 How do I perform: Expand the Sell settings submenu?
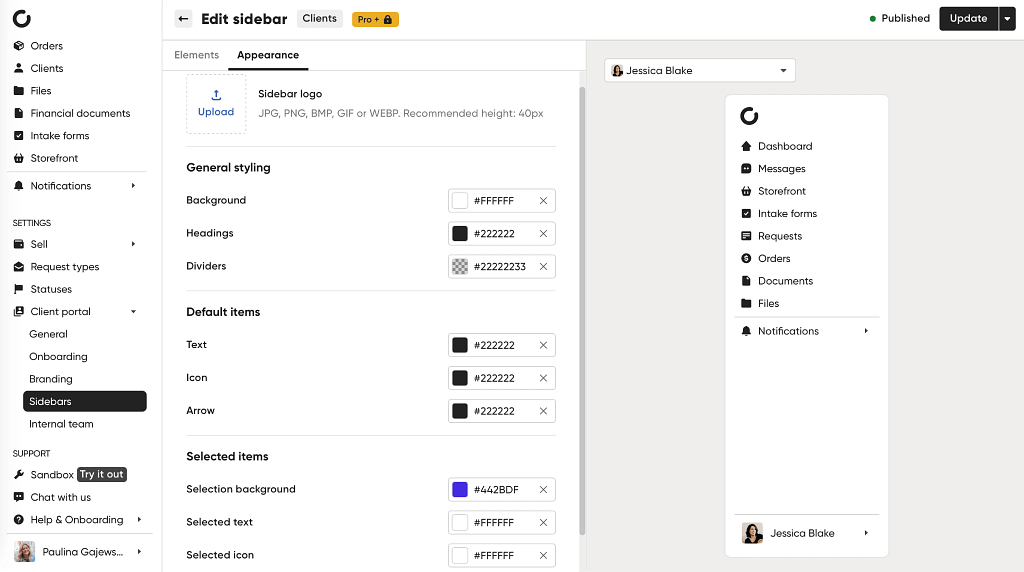click(x=133, y=244)
